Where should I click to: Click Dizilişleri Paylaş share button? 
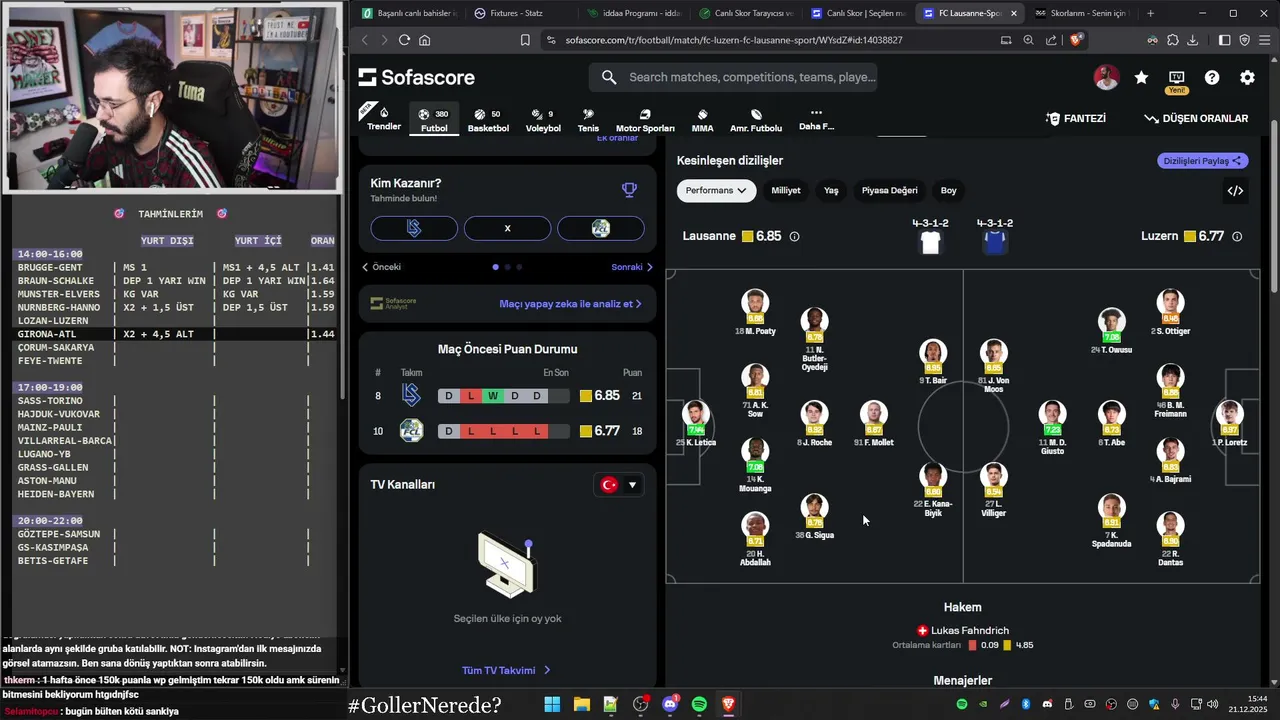(x=1203, y=161)
